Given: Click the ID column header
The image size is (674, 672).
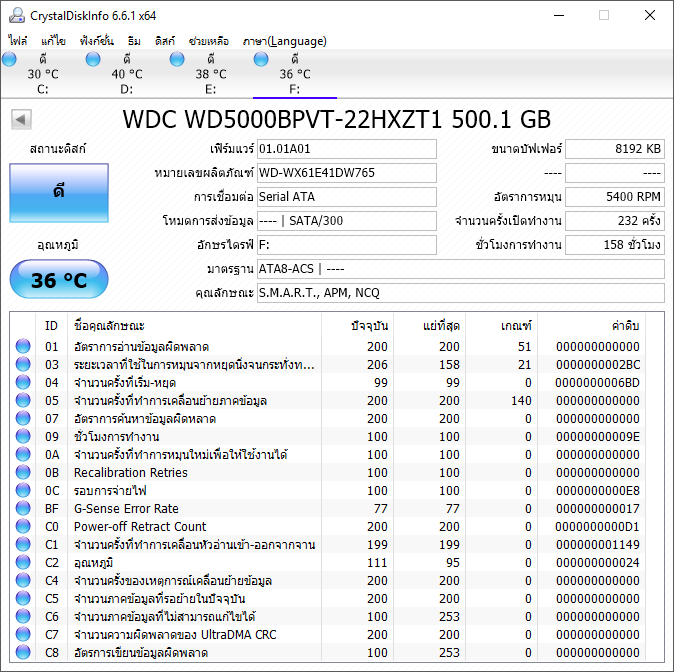Looking at the screenshot, I should [51, 326].
